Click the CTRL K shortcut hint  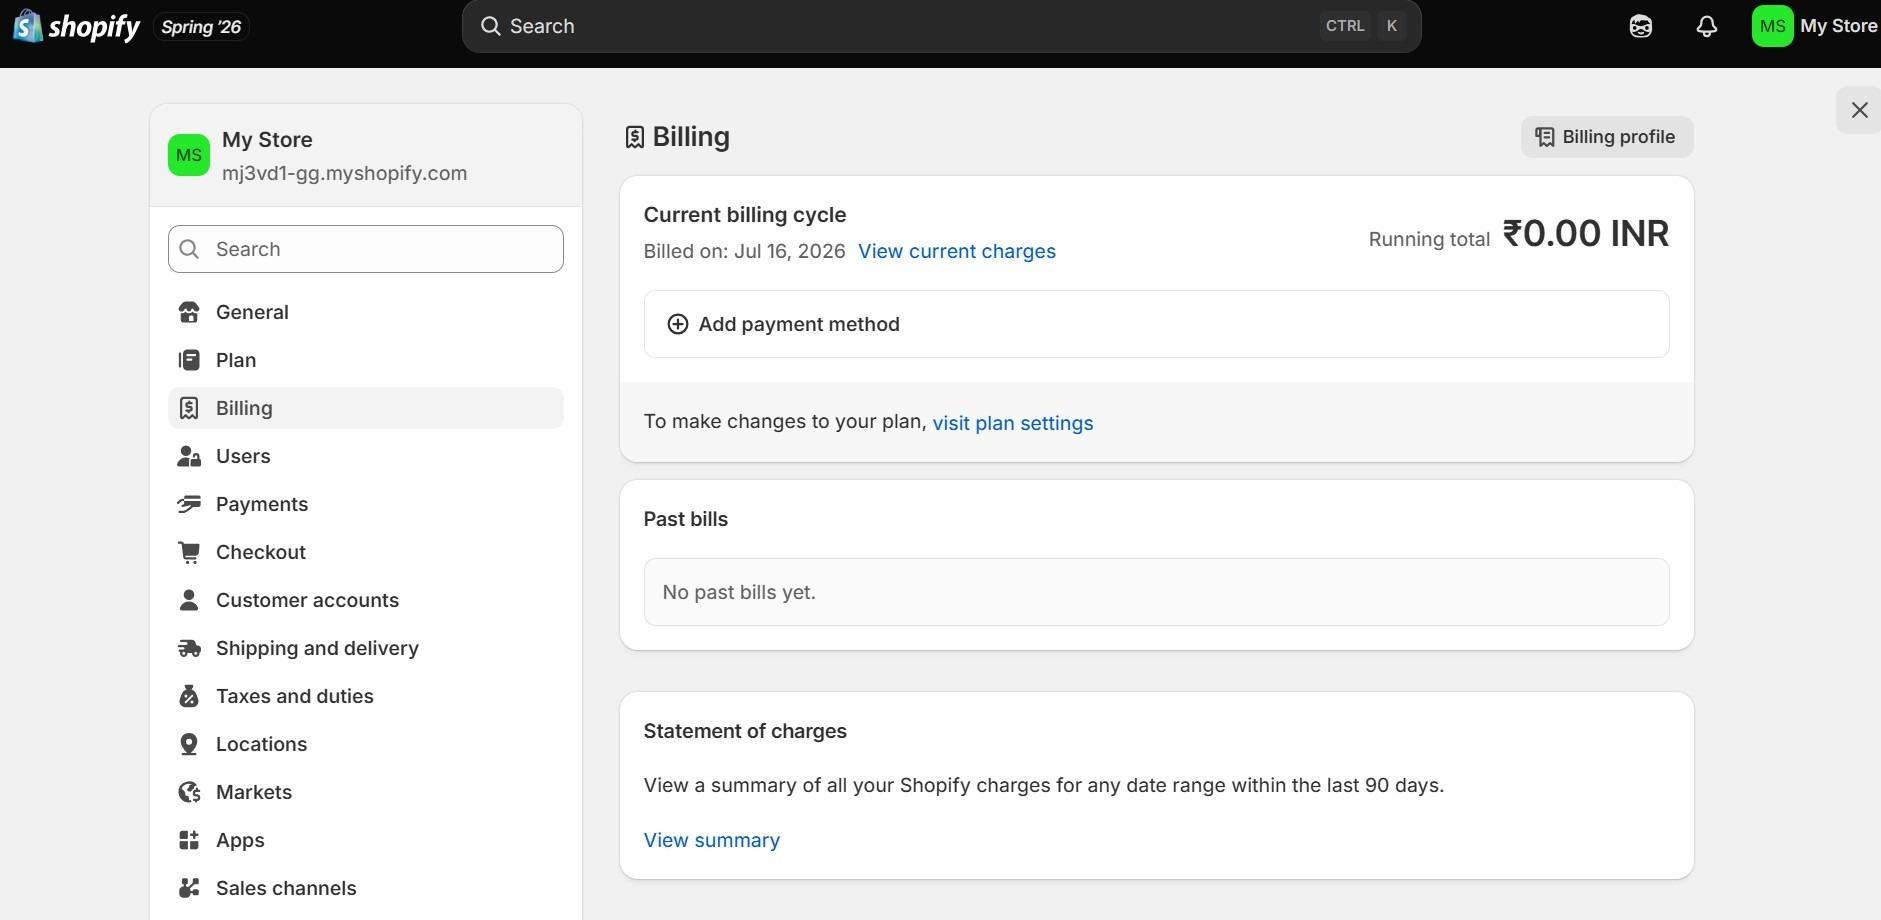click(x=1363, y=26)
